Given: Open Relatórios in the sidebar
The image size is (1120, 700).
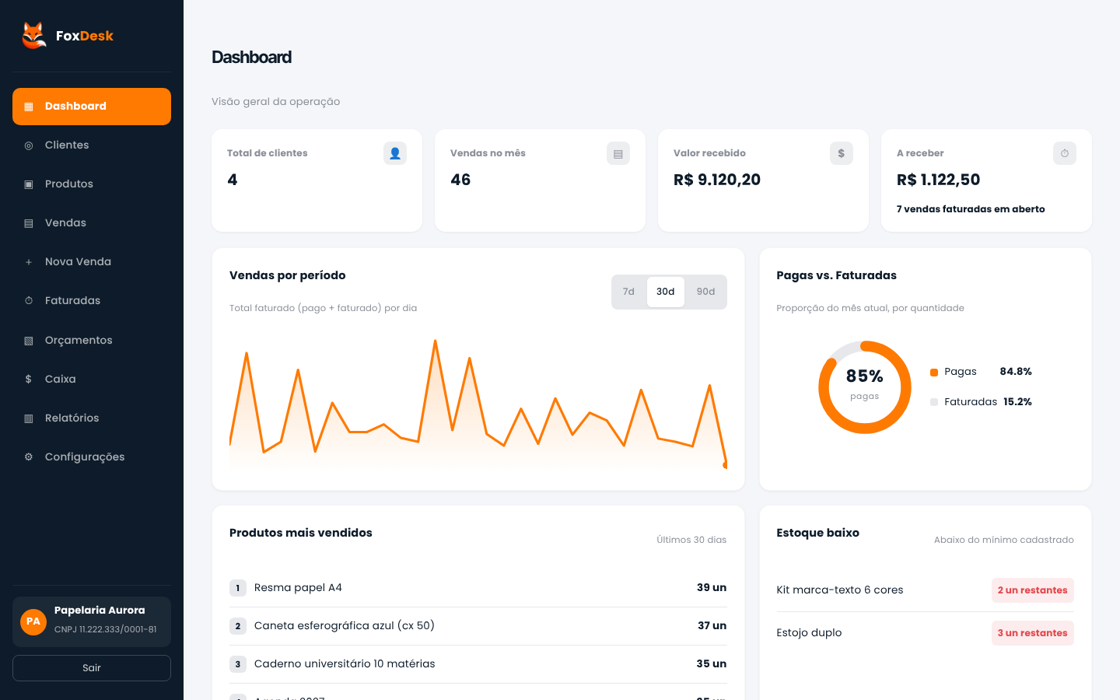Looking at the screenshot, I should click(x=91, y=418).
